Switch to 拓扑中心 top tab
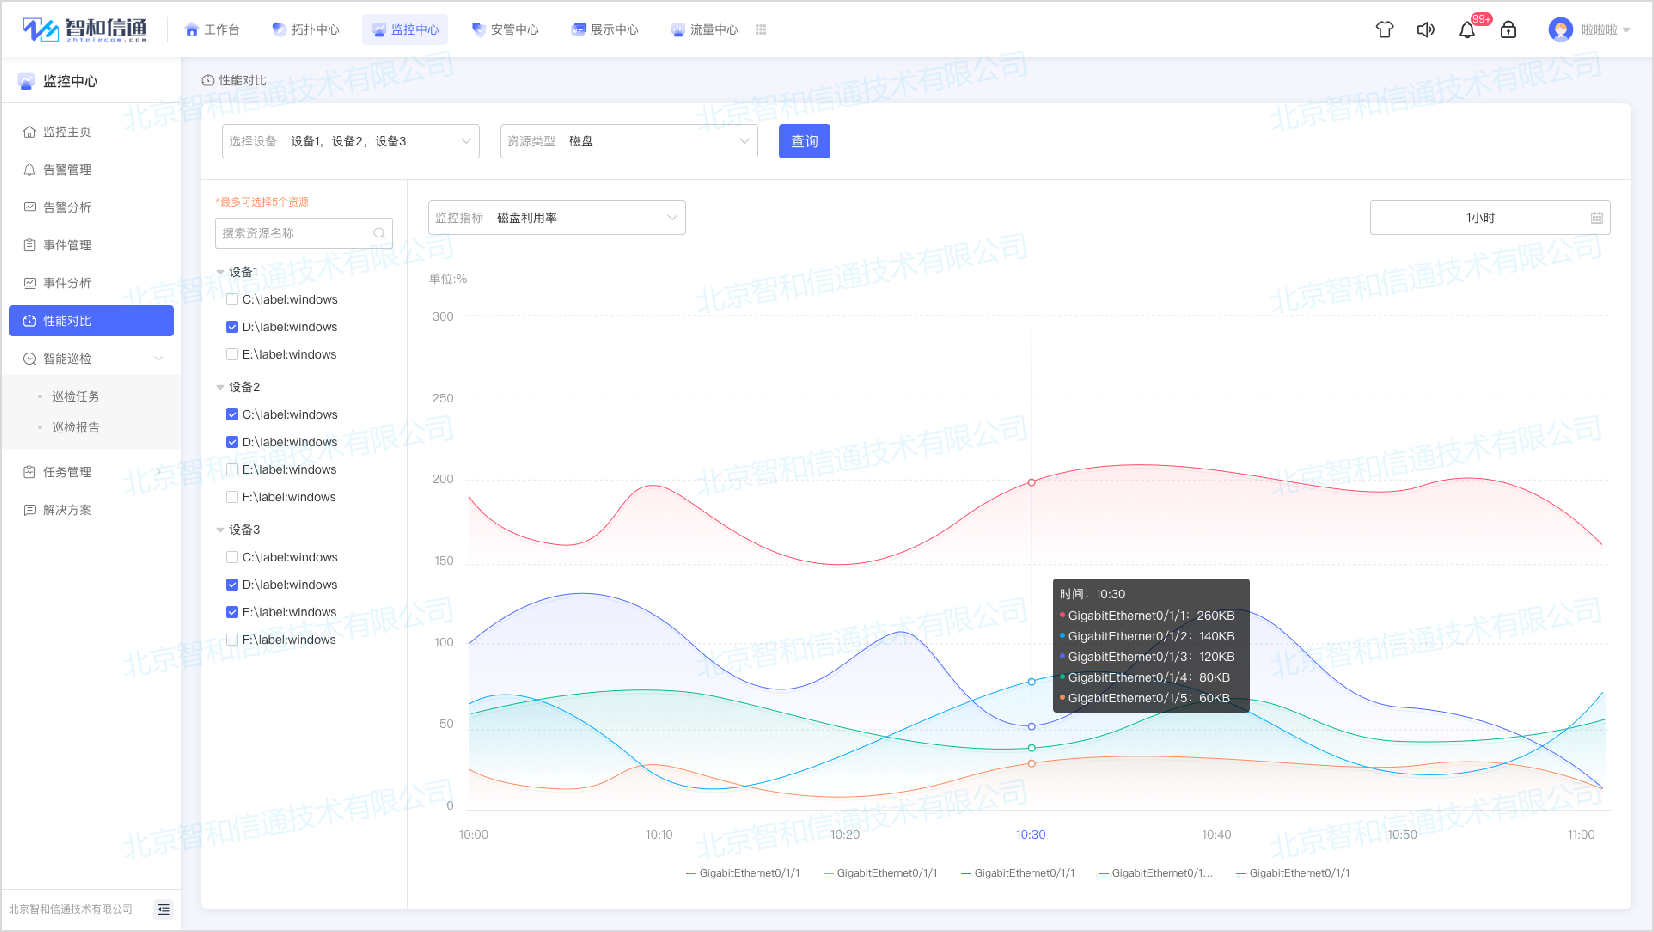 [x=306, y=30]
